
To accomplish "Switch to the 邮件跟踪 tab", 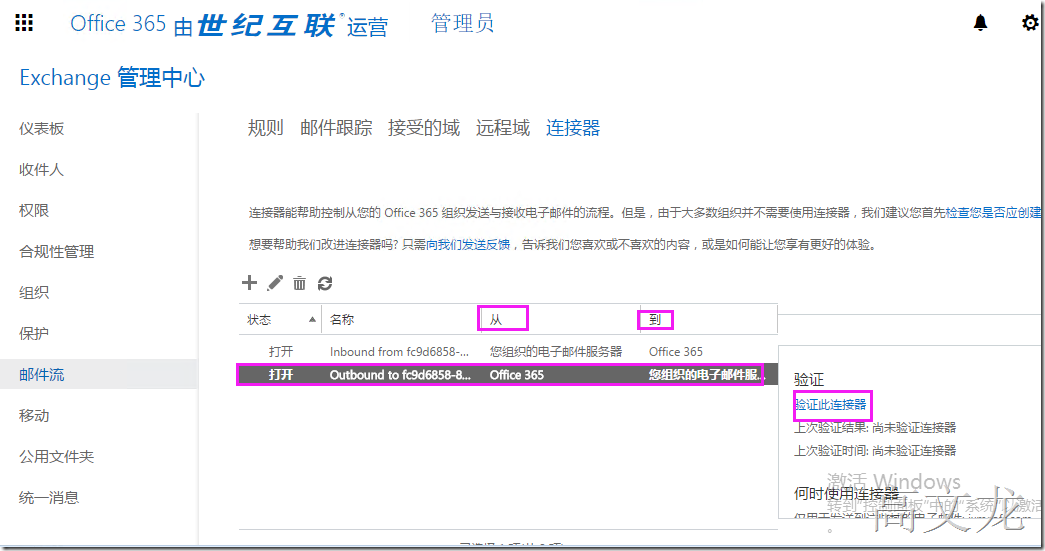I will (x=336, y=127).
